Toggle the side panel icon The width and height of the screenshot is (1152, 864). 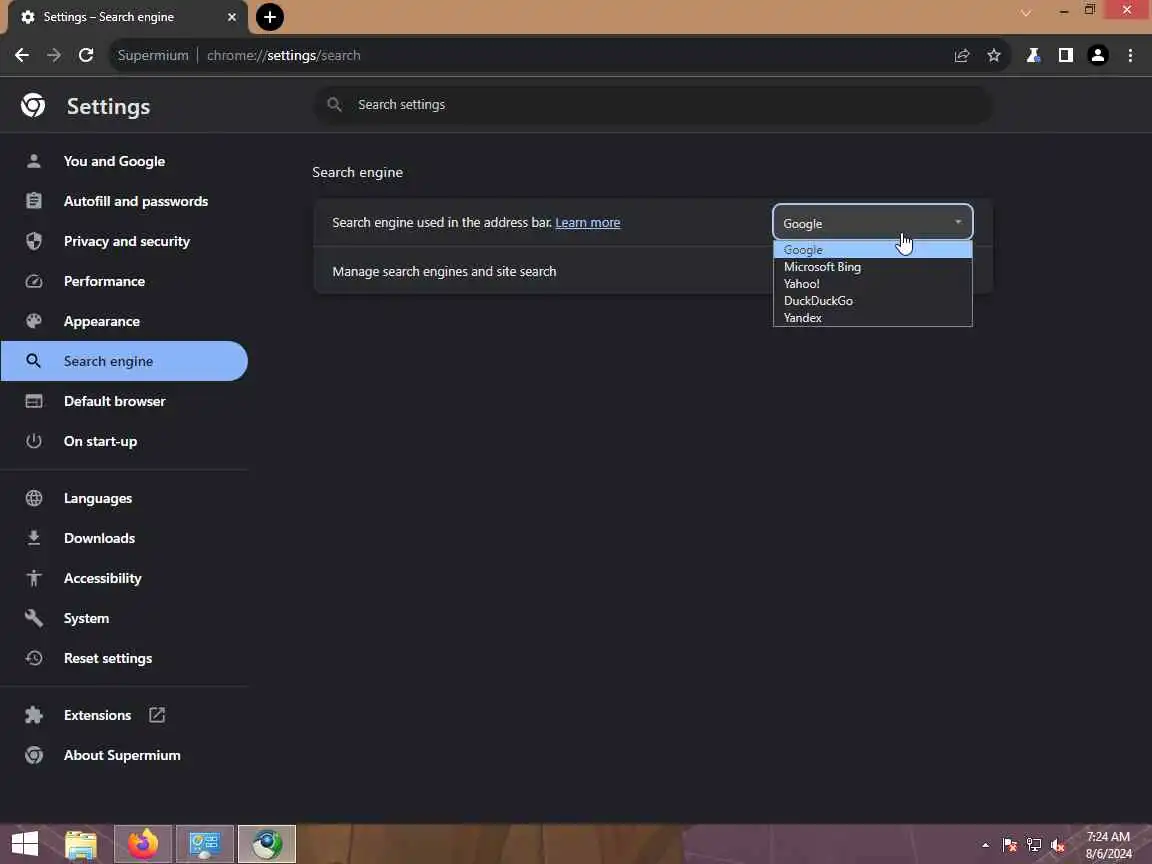(x=1065, y=55)
